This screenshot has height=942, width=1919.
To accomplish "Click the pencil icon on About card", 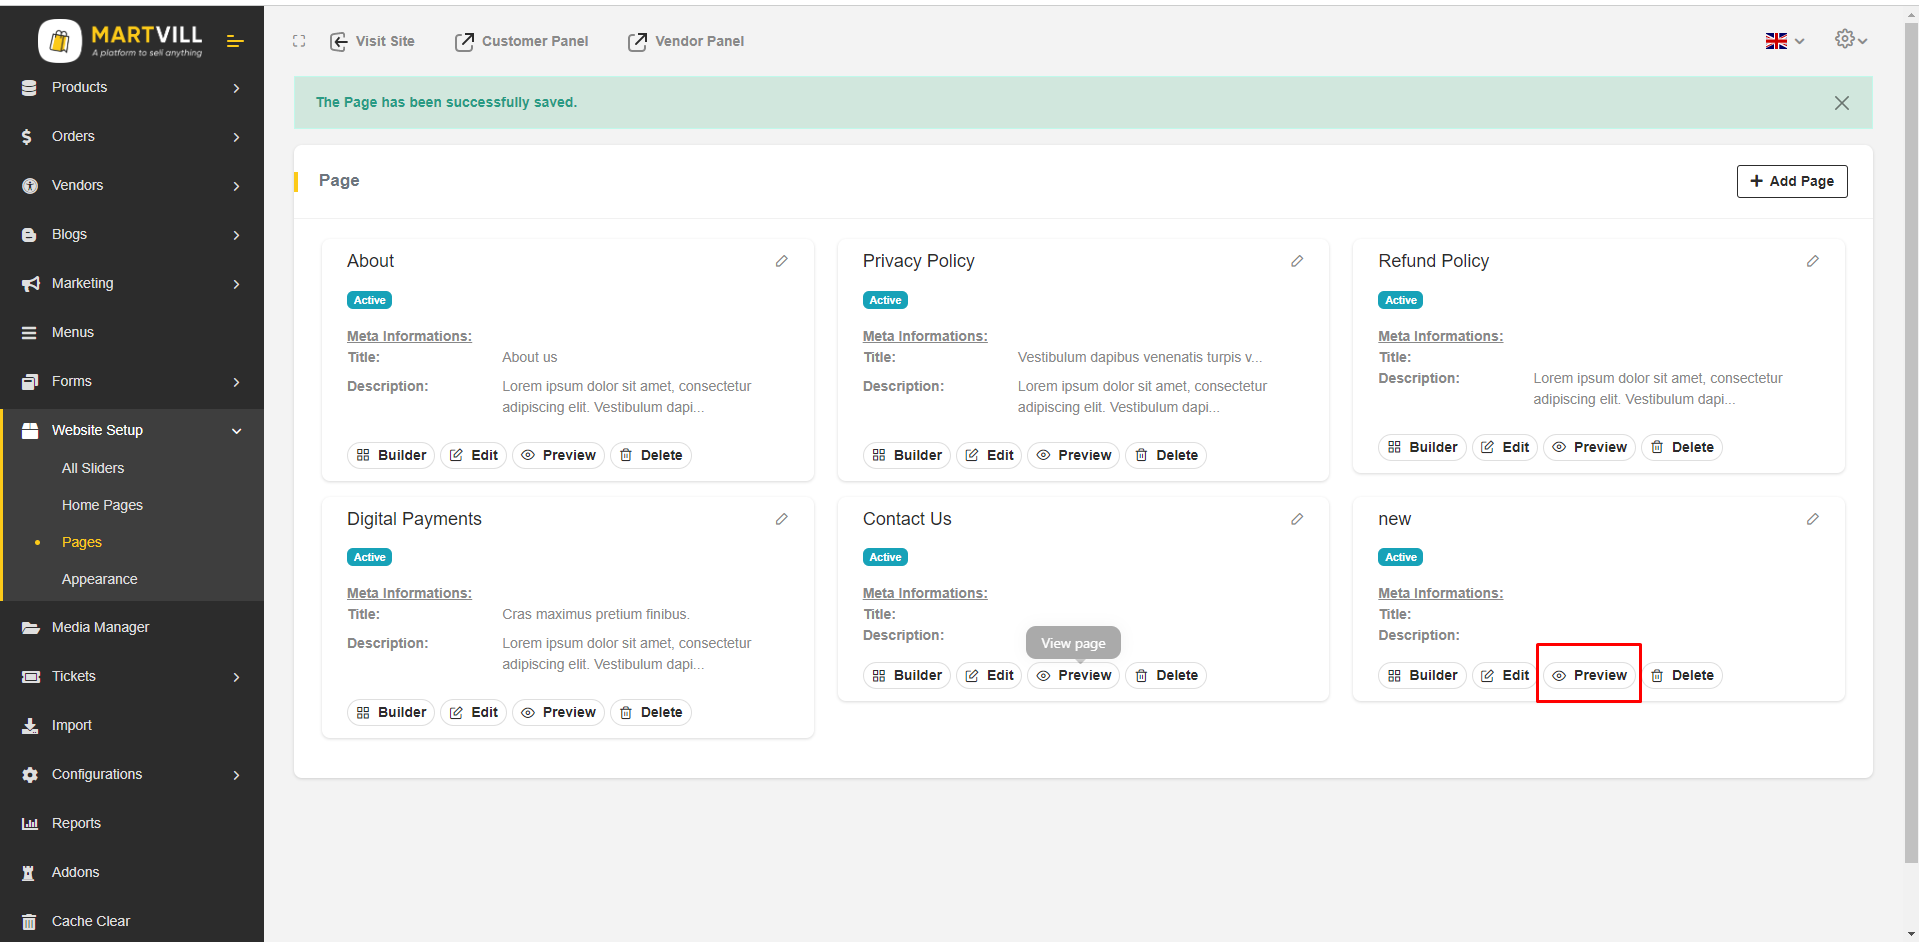I will (781, 261).
